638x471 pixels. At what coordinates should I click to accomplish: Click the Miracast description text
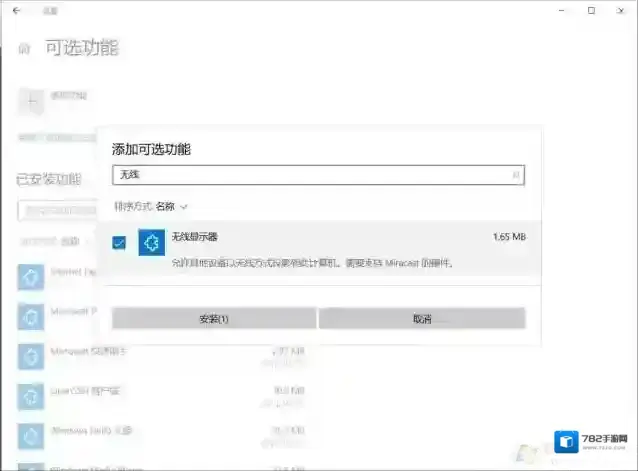[312, 263]
